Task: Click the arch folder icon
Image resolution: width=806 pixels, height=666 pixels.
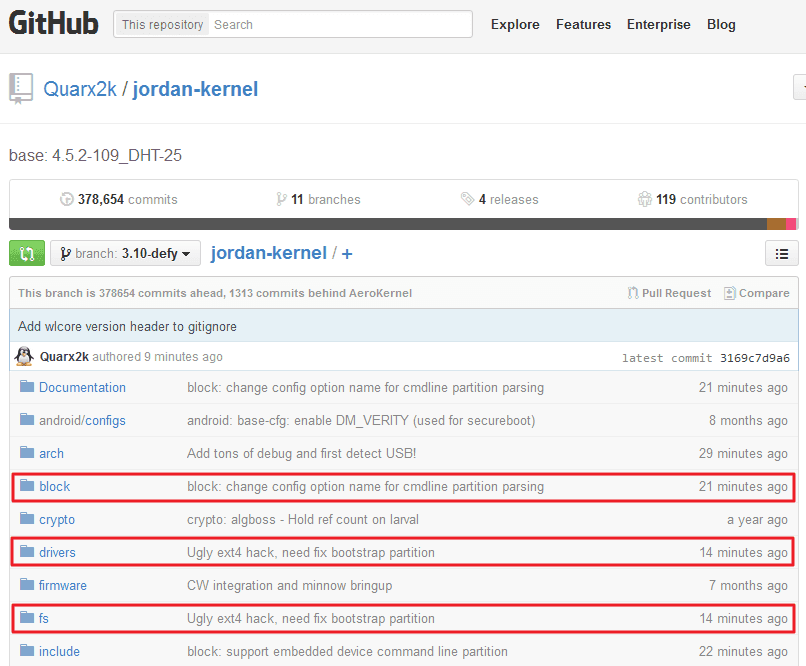Action: point(27,452)
